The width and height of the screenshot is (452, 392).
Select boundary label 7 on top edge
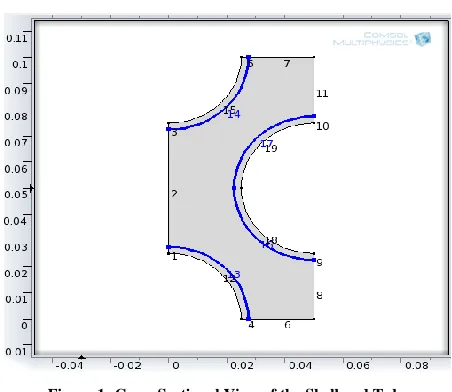[x=287, y=64]
